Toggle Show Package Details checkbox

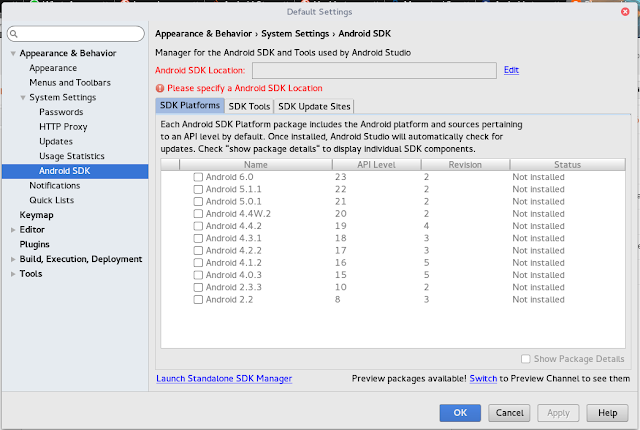(526, 359)
